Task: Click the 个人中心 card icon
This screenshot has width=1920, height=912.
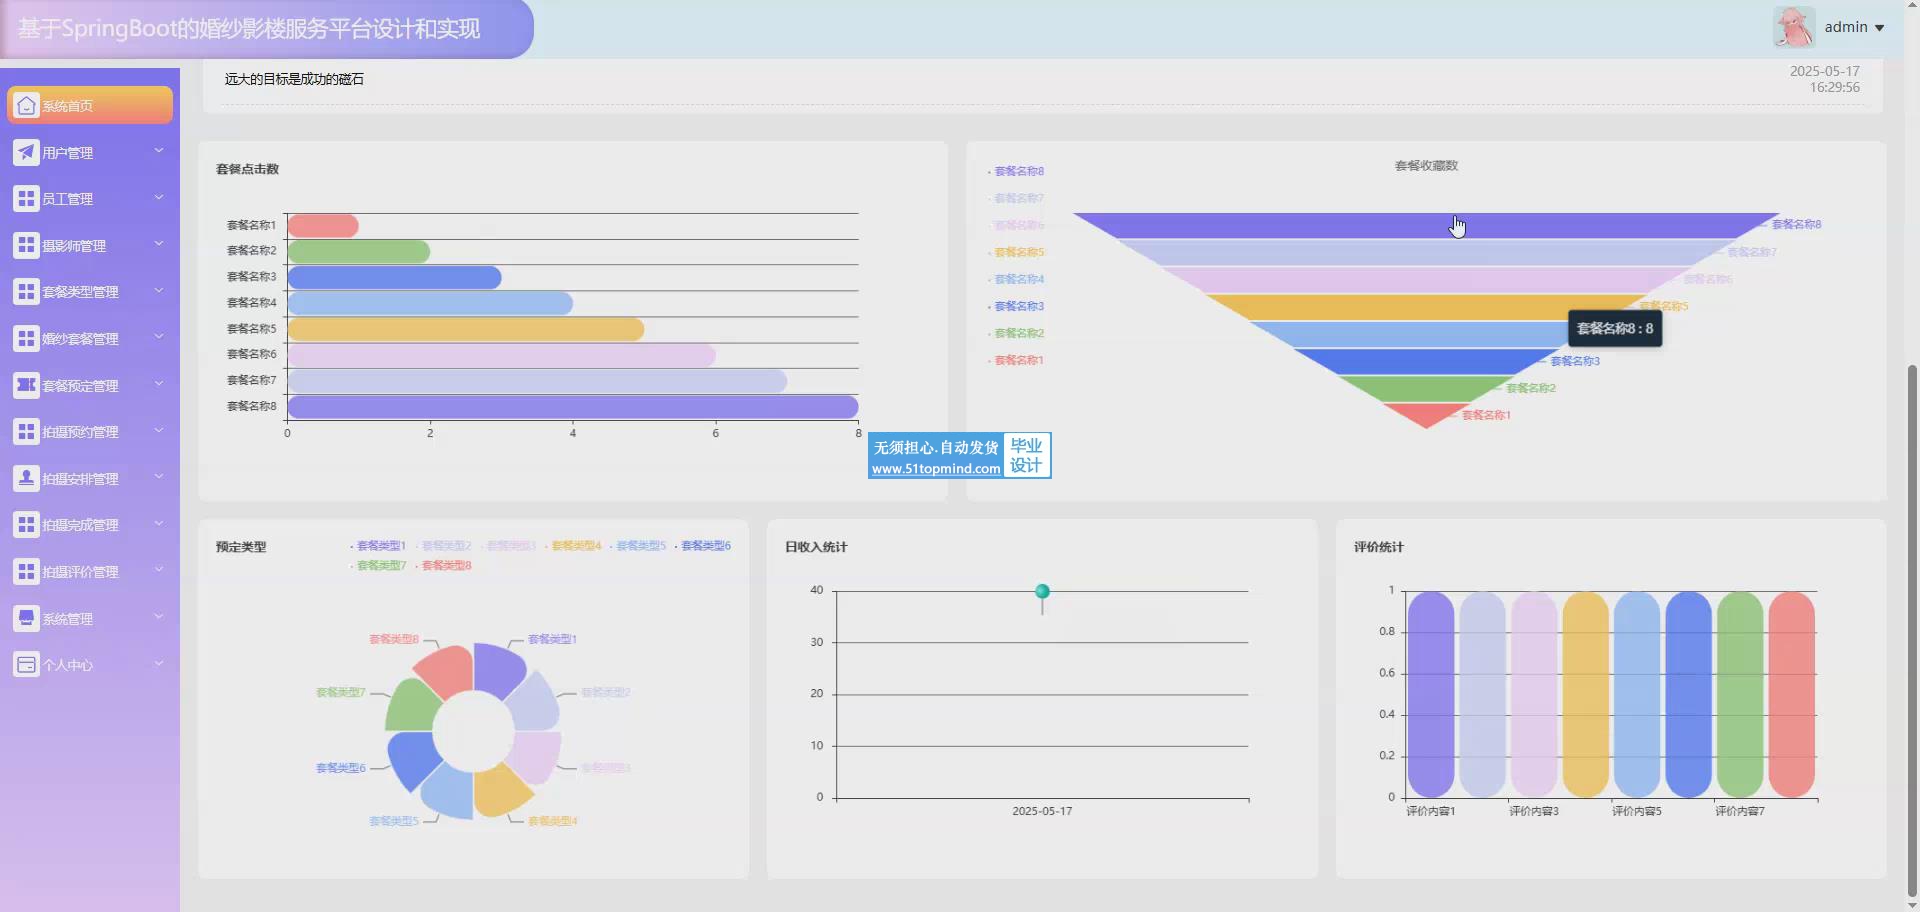Action: [26, 665]
